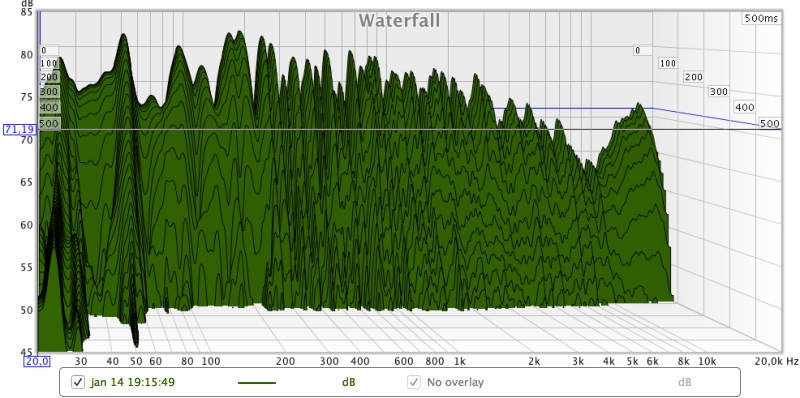The height and width of the screenshot is (398, 800).
Task: Click the 20,0k Hz axis end label
Action: point(776,361)
